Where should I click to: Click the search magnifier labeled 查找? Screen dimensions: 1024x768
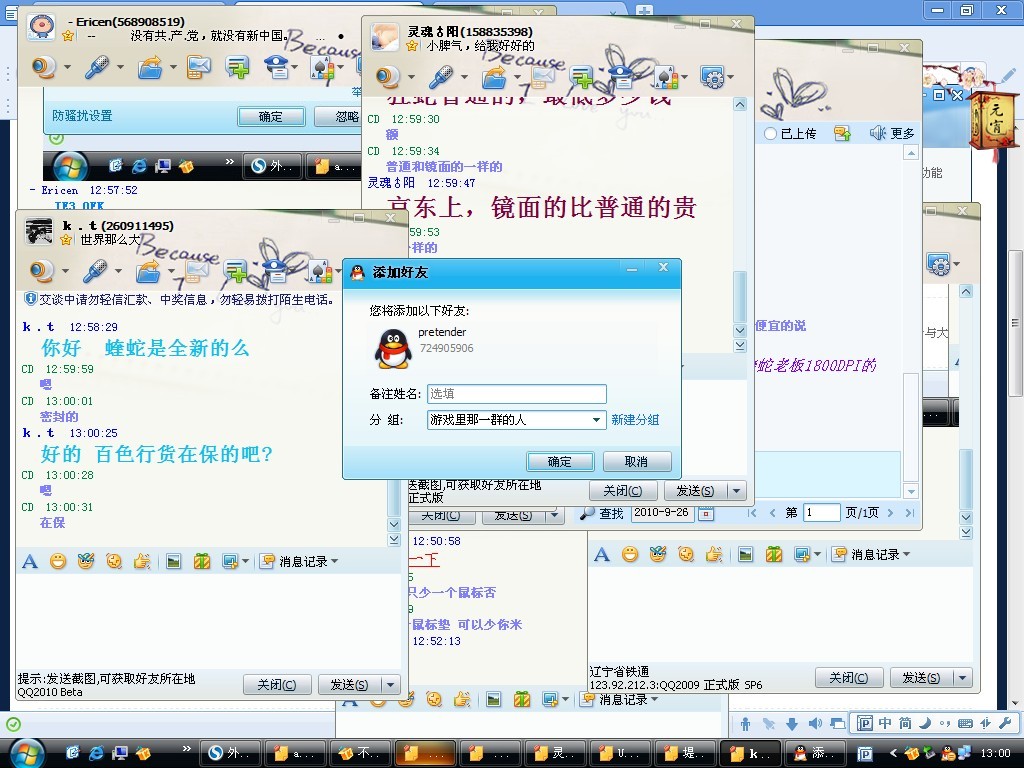(x=601, y=513)
